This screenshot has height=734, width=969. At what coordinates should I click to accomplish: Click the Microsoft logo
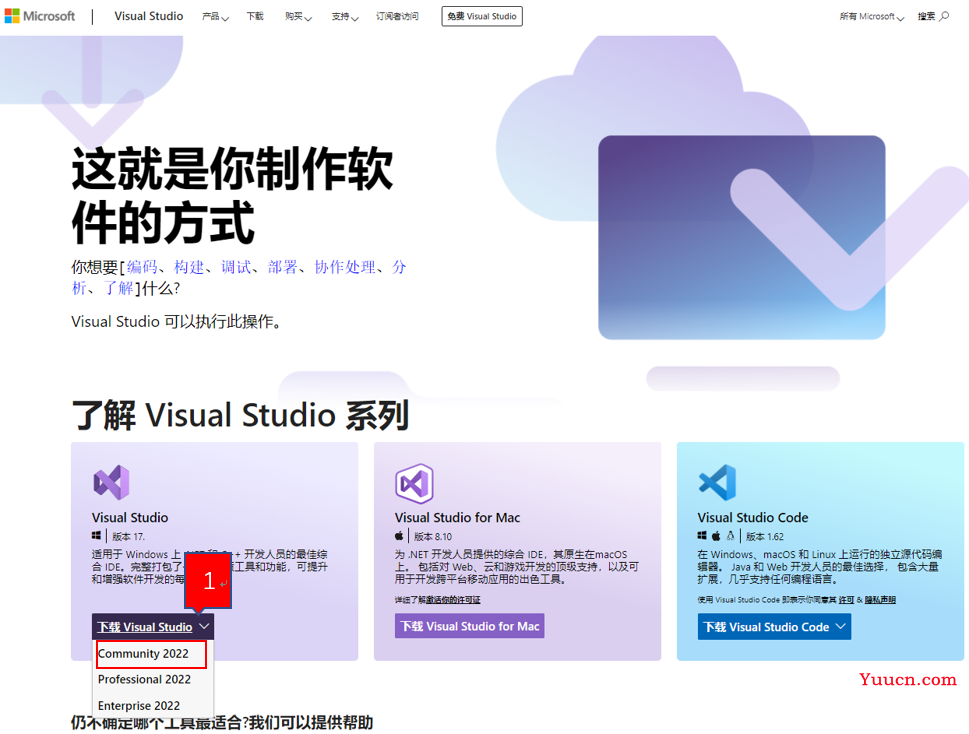click(x=40, y=16)
